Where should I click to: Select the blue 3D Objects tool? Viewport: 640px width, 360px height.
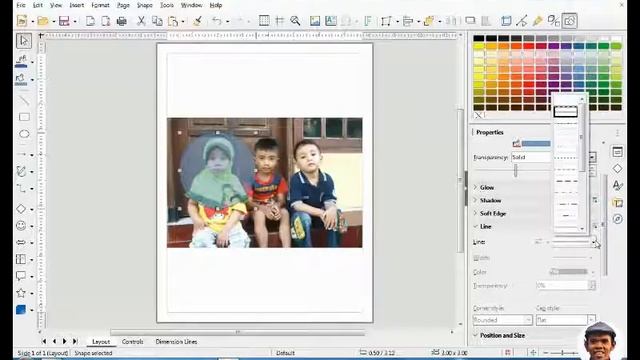click(x=21, y=310)
